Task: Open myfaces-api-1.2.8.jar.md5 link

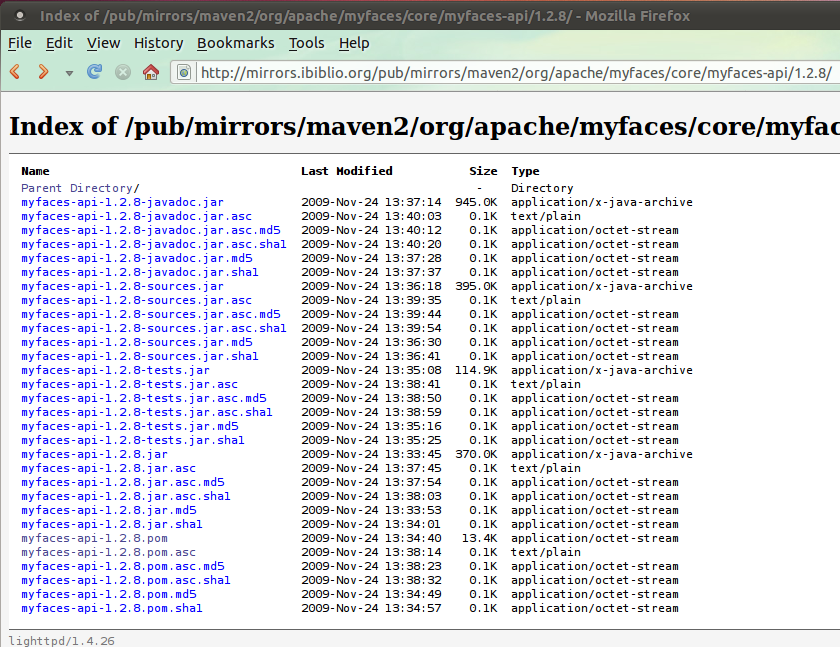Action: point(109,510)
